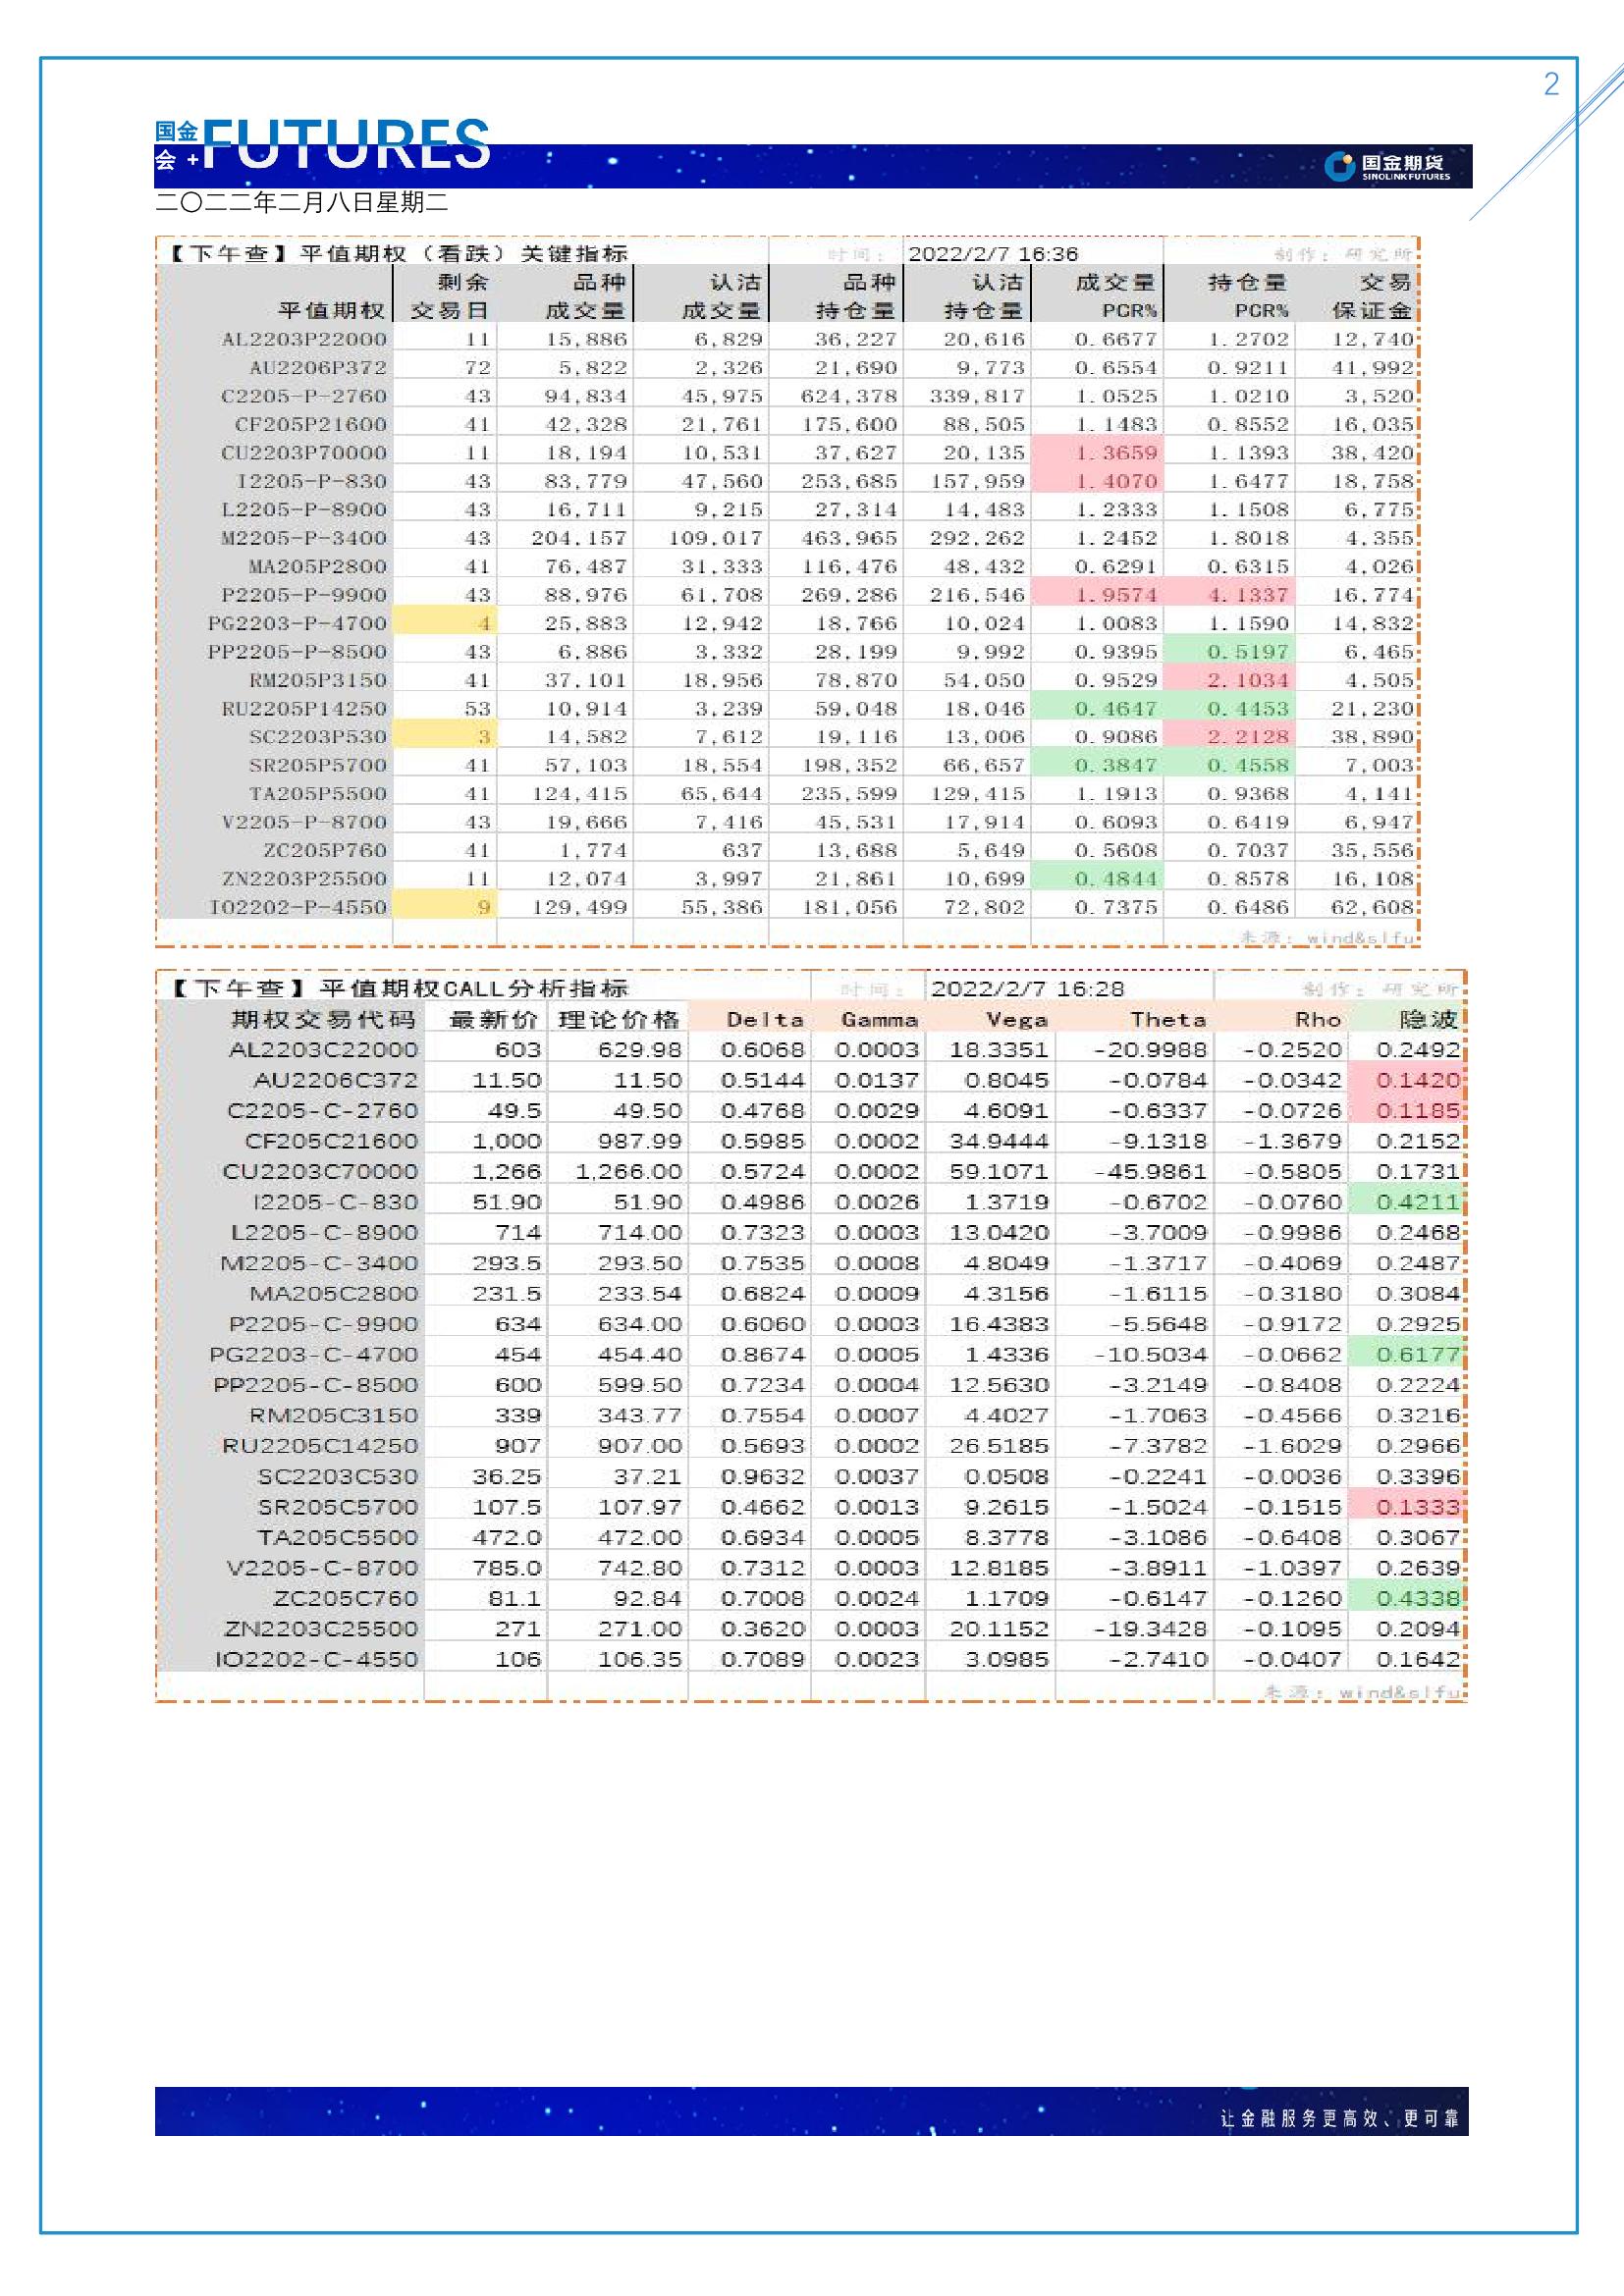Image resolution: width=1624 pixels, height=2296 pixels.
Task: Click the Sinolink Futures logo in header
Action: pos(1387,166)
